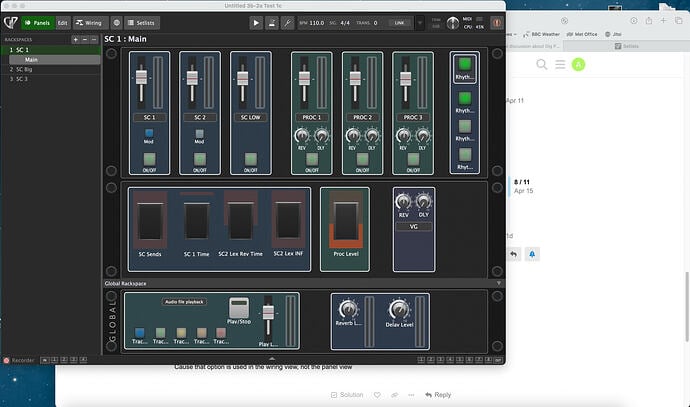Remove rackspace with the first minus button
Image resolution: width=690 pixels, height=407 pixels.
click(x=85, y=40)
